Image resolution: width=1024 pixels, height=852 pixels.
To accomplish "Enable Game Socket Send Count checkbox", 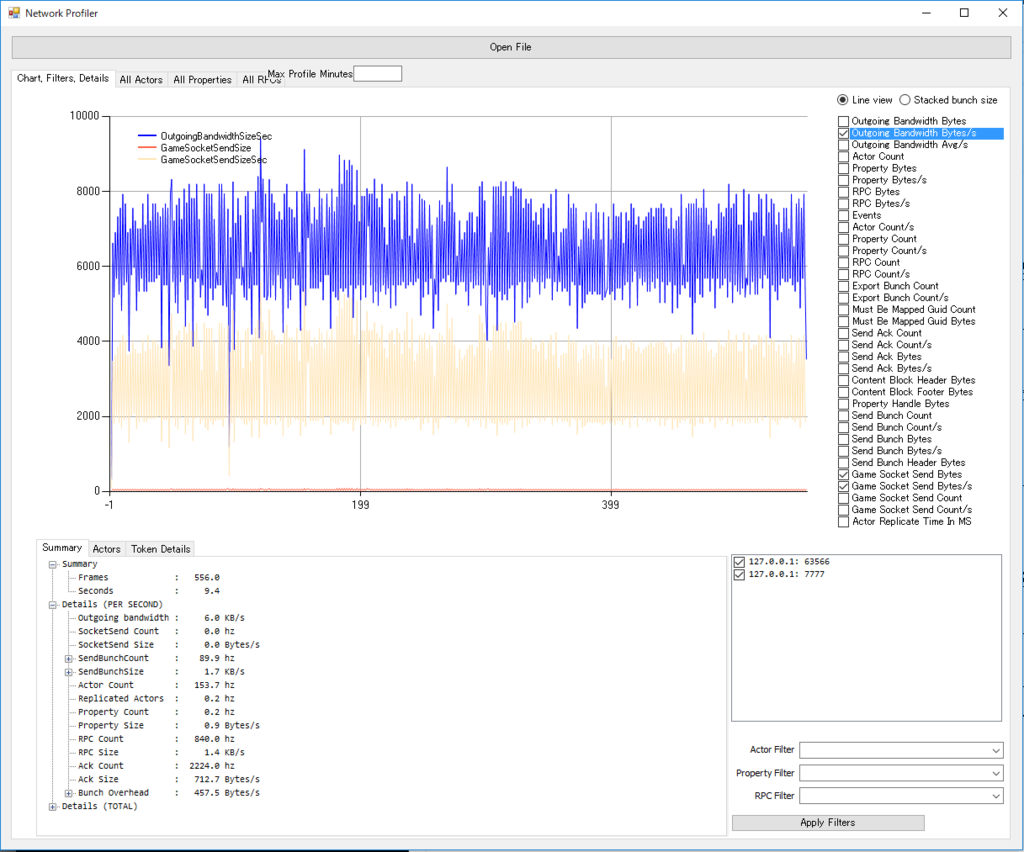I will (x=844, y=498).
